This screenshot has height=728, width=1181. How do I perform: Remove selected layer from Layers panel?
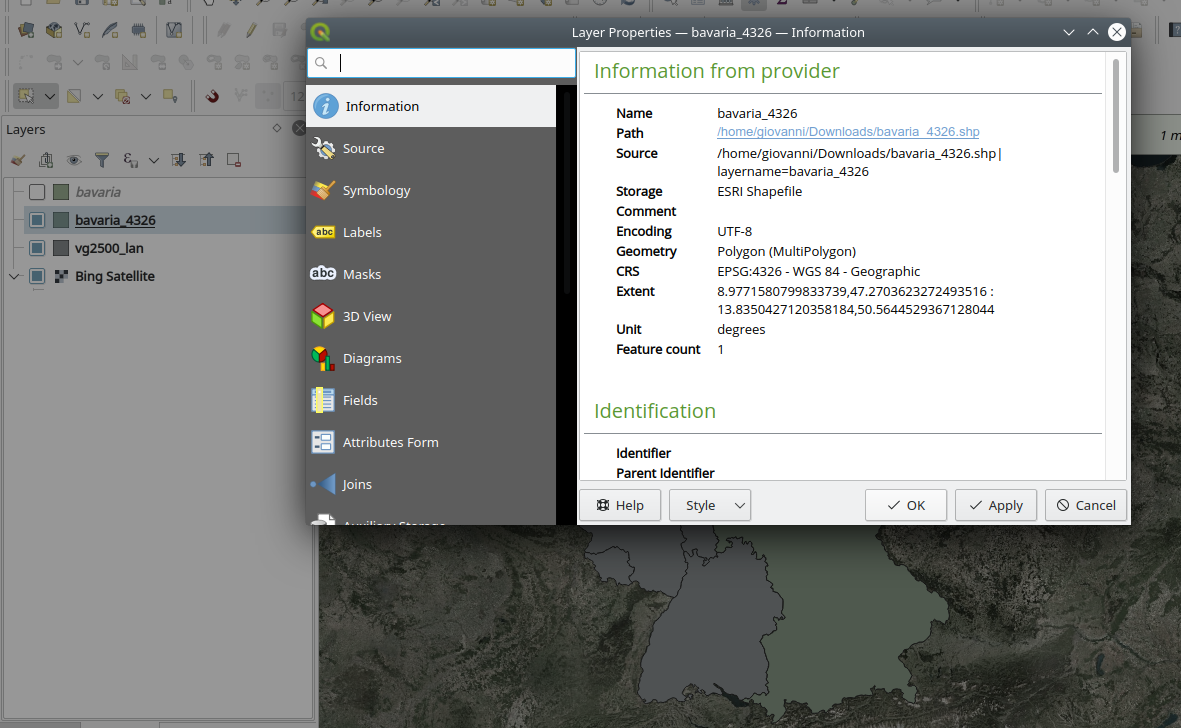click(x=233, y=160)
